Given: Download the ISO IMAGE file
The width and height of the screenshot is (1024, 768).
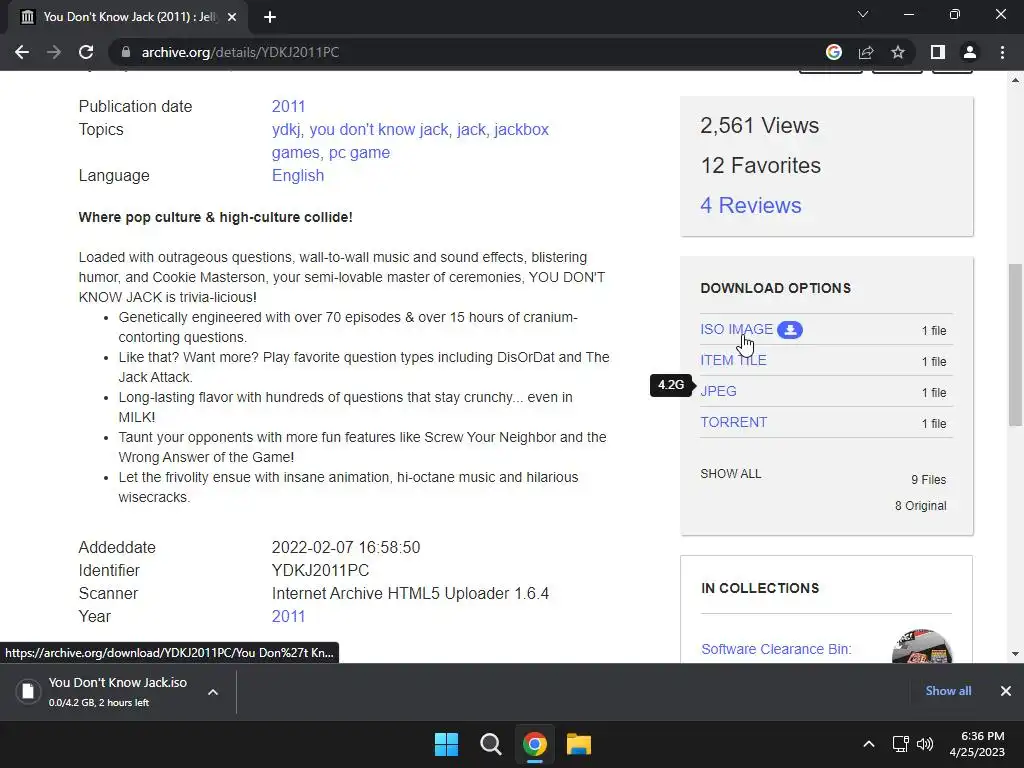Looking at the screenshot, I should (x=736, y=329).
